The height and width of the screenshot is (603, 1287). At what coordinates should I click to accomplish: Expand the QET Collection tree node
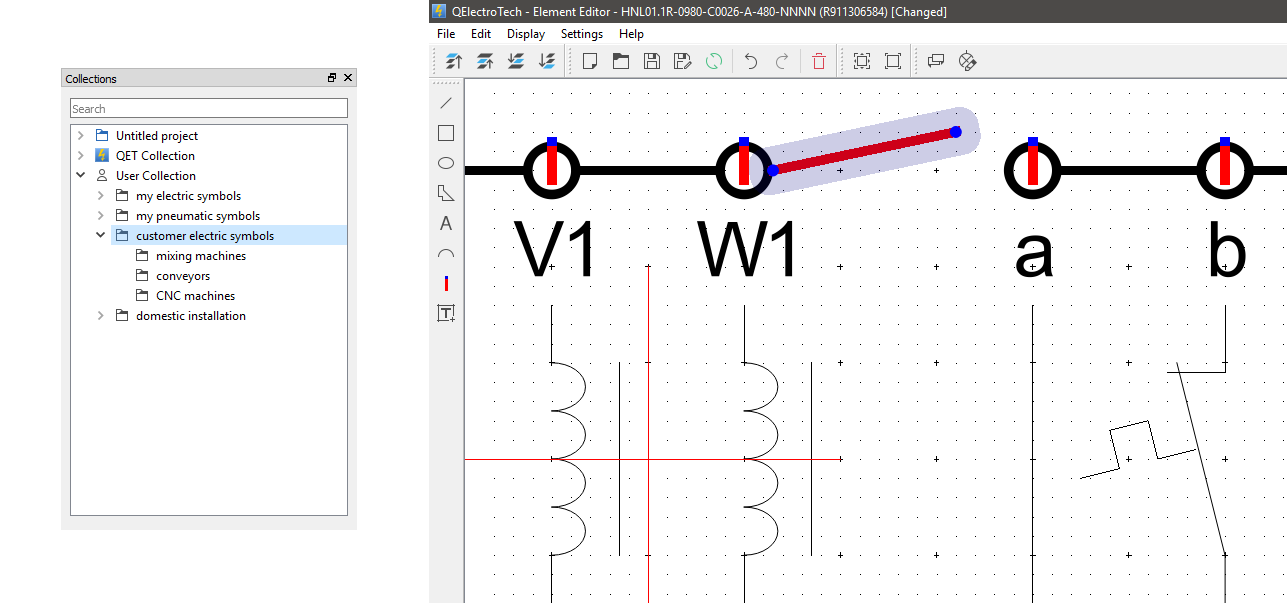(81, 155)
